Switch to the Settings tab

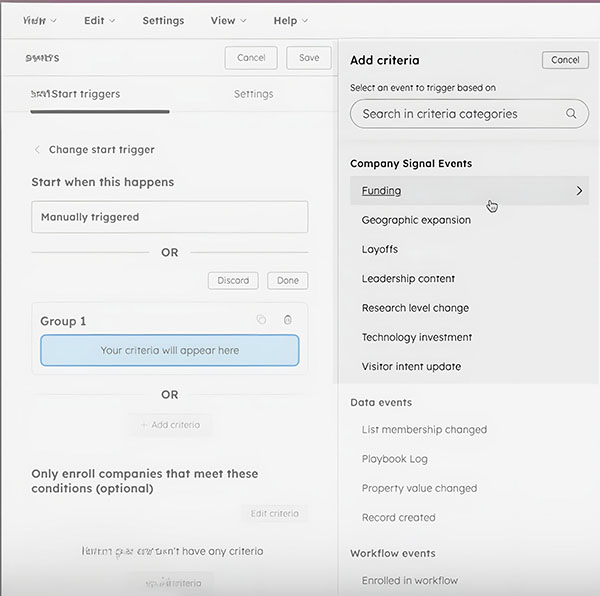[x=253, y=94]
